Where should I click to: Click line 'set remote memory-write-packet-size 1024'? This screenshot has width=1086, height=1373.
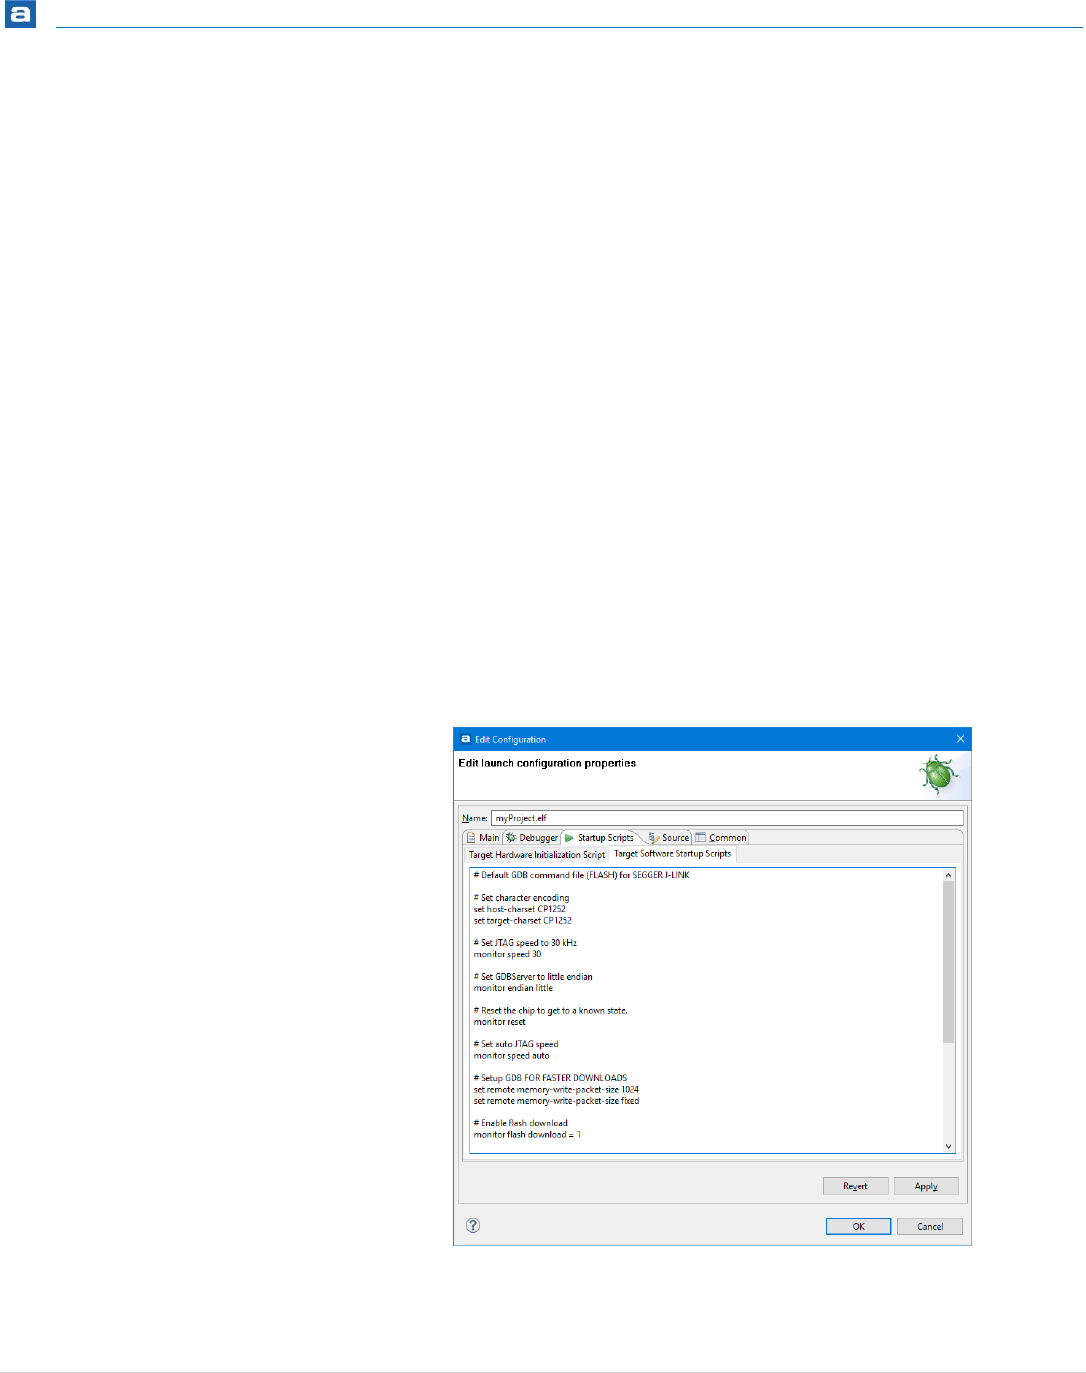click(x=556, y=1090)
